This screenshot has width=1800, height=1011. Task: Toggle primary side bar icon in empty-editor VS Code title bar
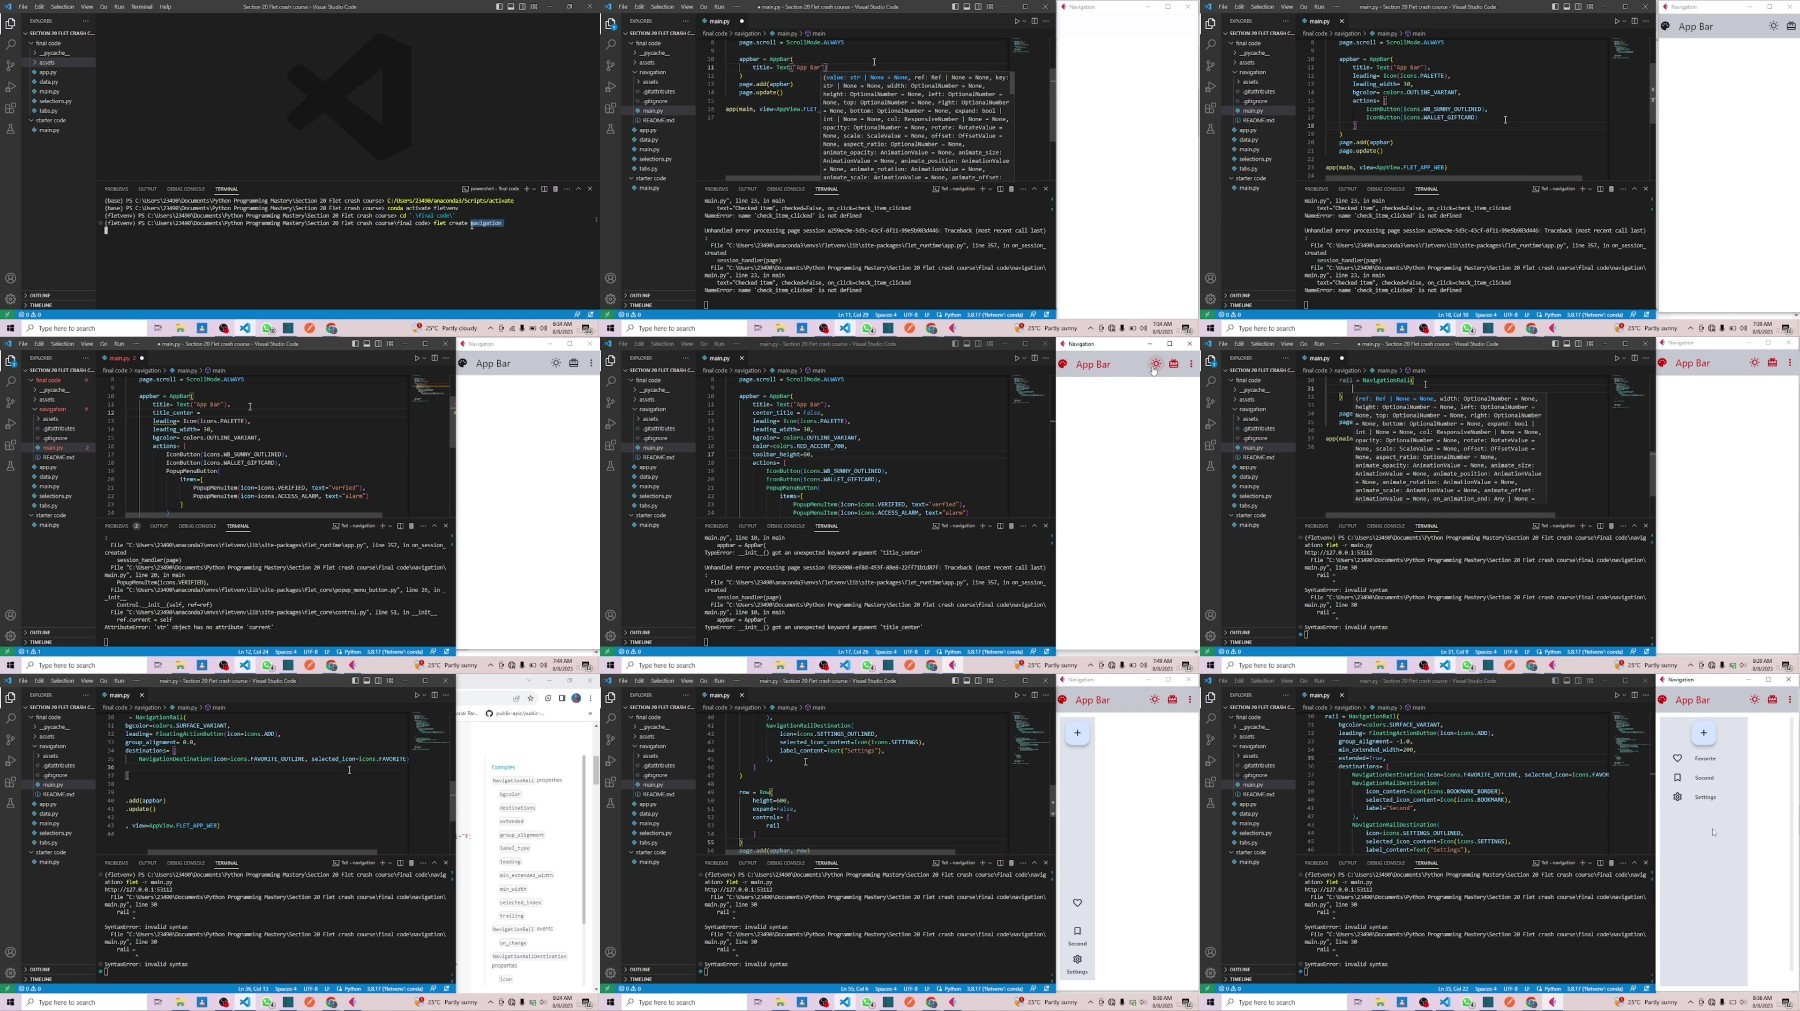point(499,6)
